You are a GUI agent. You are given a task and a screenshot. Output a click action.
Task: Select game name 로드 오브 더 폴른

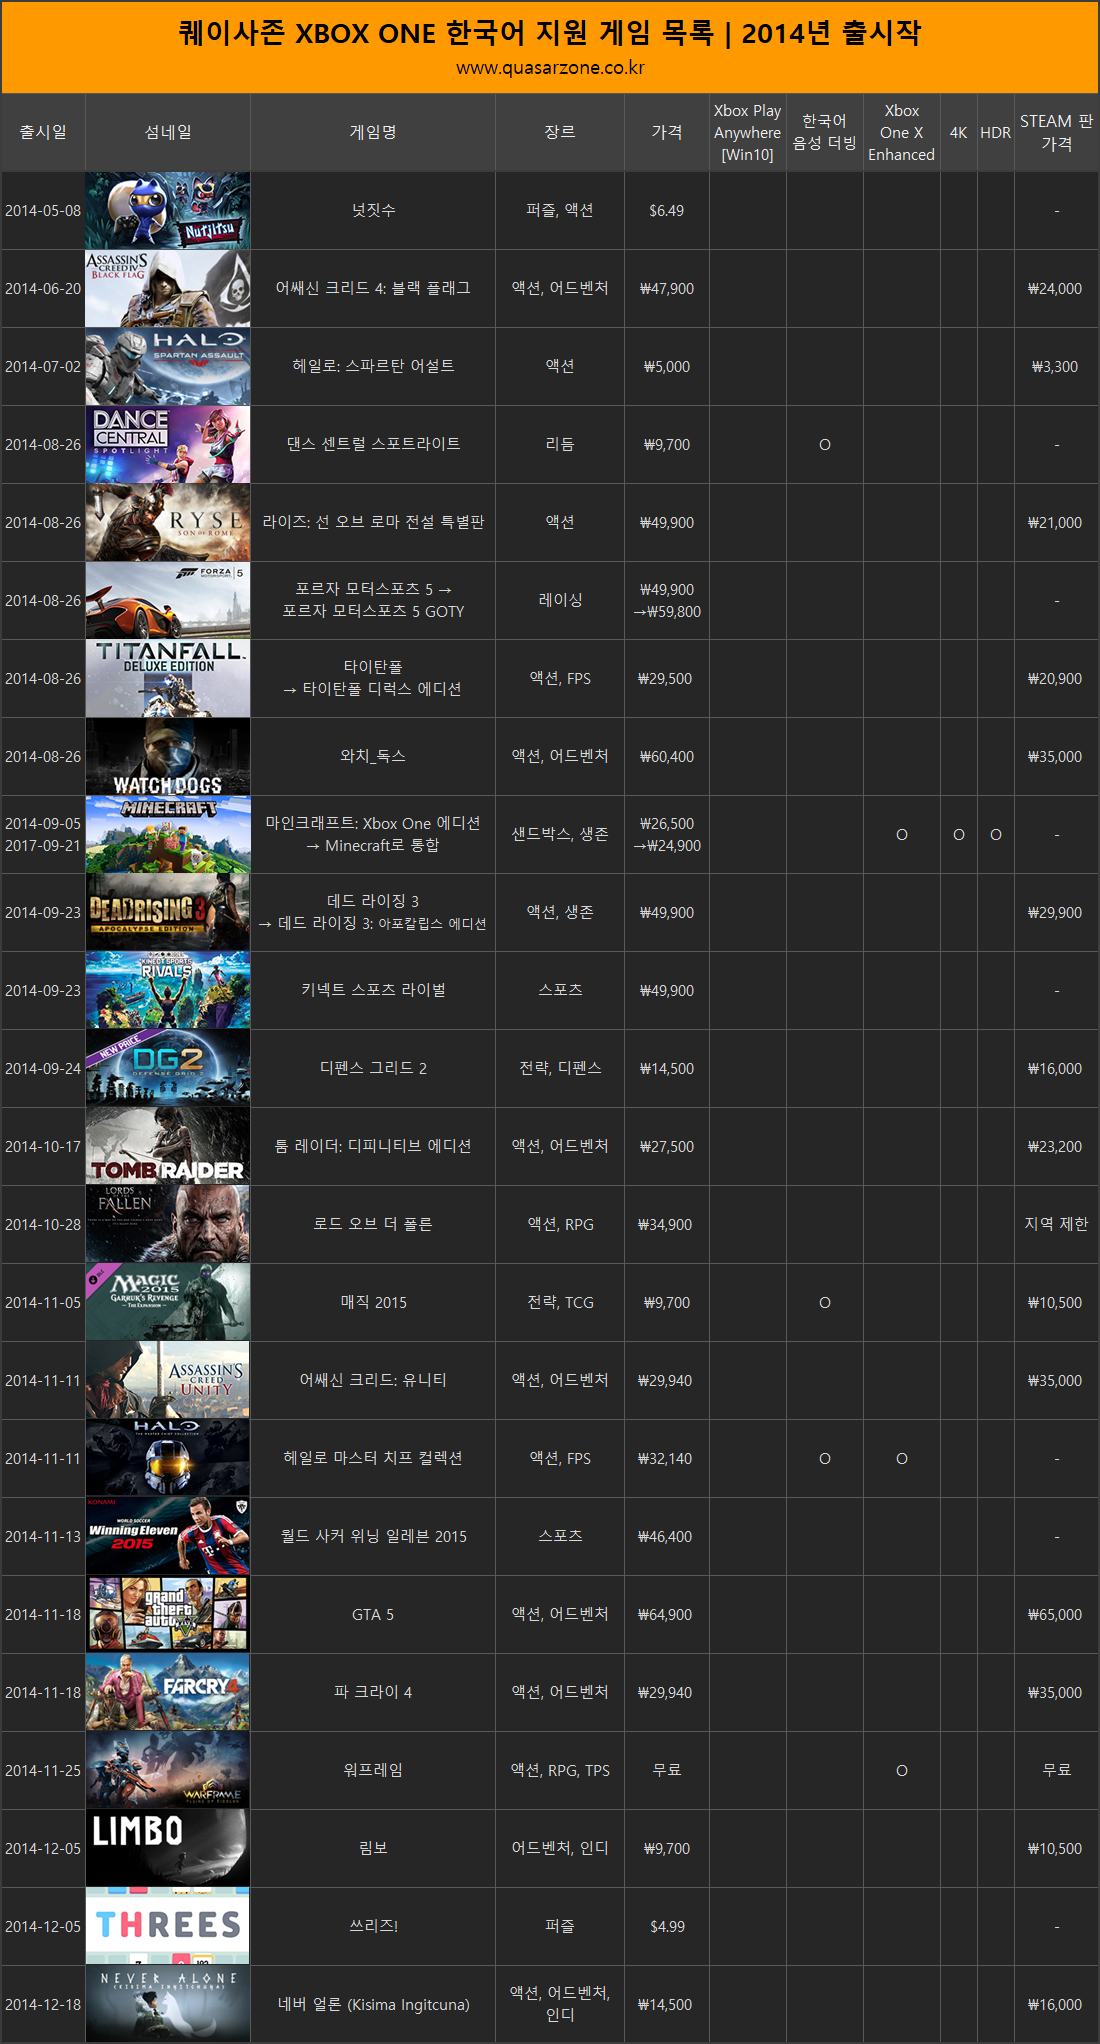373,1225
